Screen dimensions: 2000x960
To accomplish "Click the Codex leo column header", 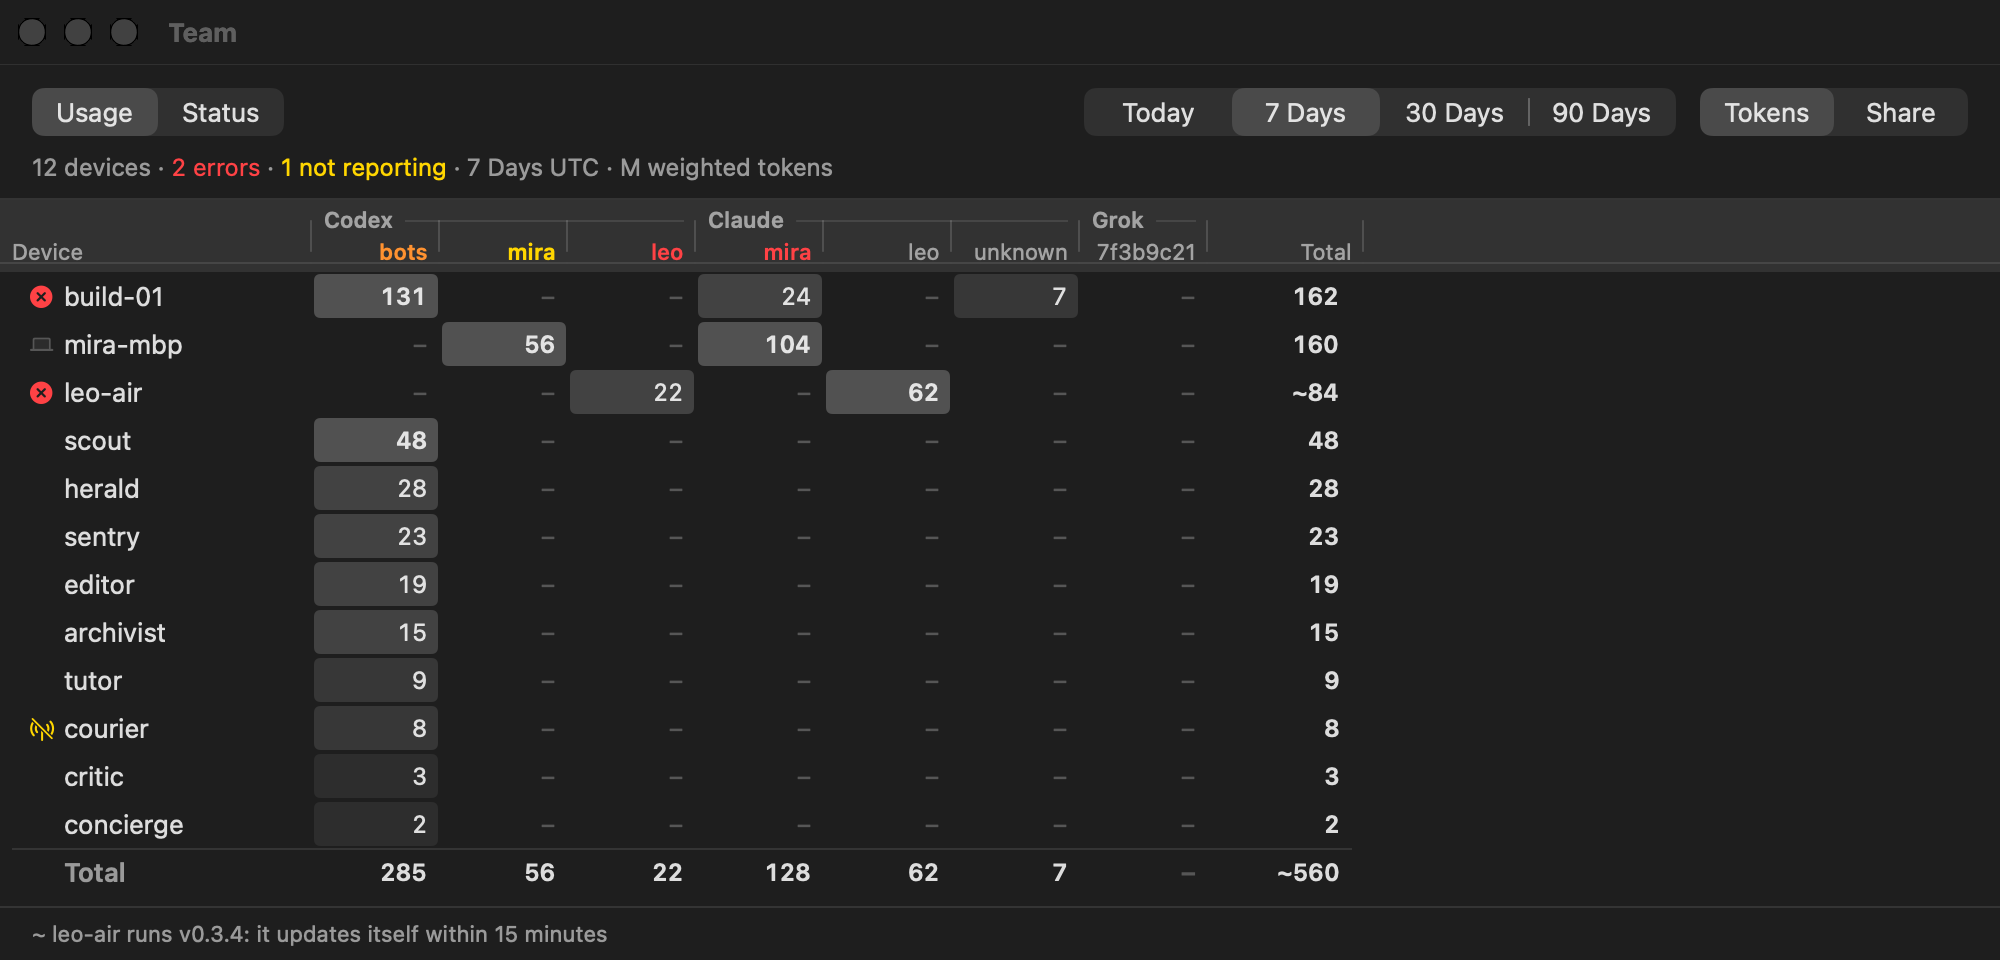I will (667, 252).
